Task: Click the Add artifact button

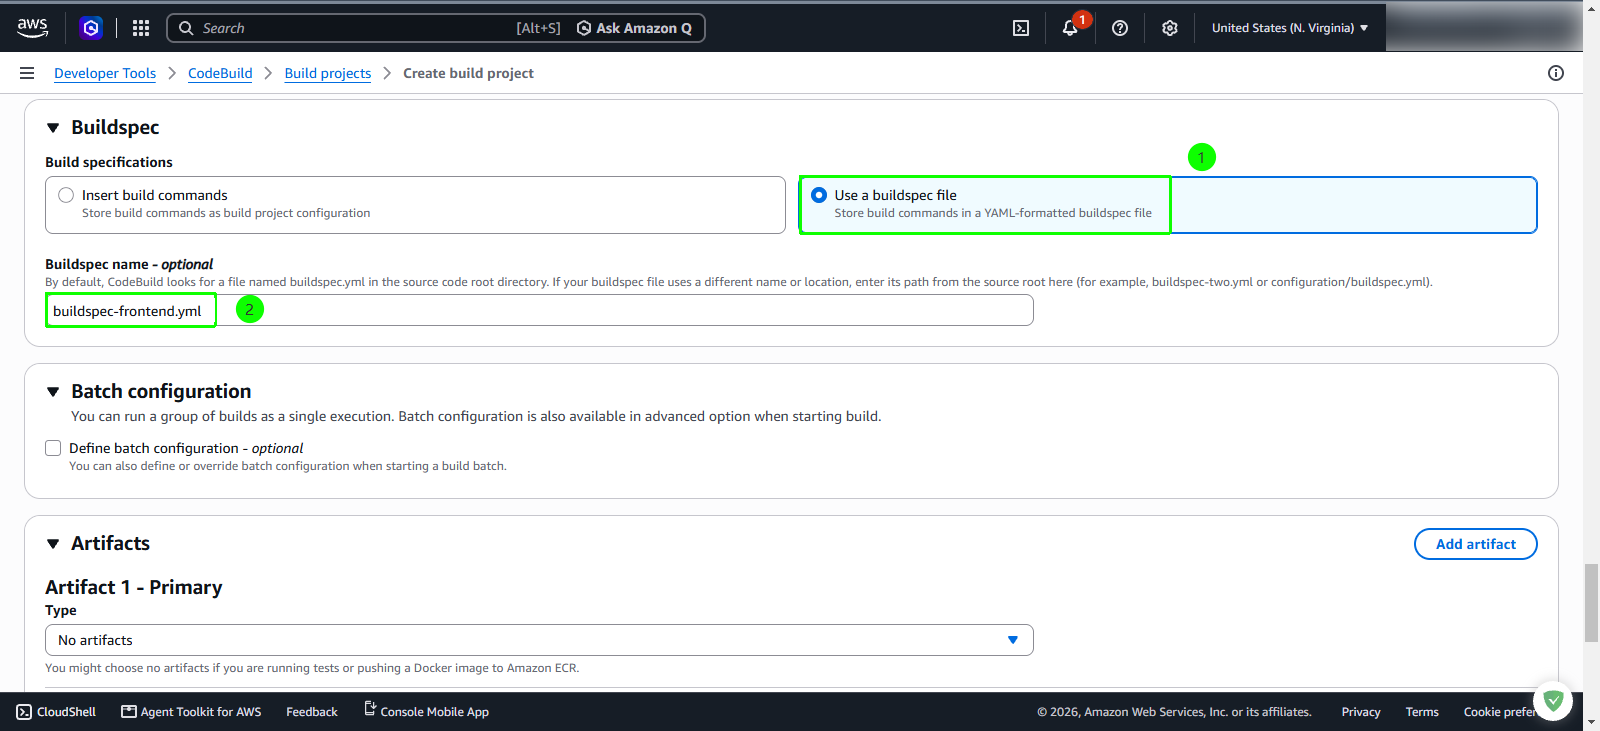Action: [1476, 544]
